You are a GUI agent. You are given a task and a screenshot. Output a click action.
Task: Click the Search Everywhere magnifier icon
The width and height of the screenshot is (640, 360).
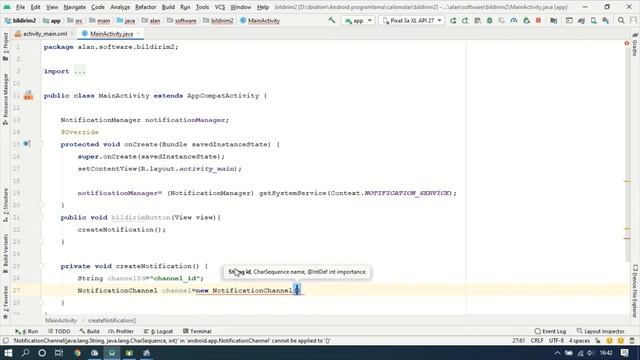(x=621, y=20)
